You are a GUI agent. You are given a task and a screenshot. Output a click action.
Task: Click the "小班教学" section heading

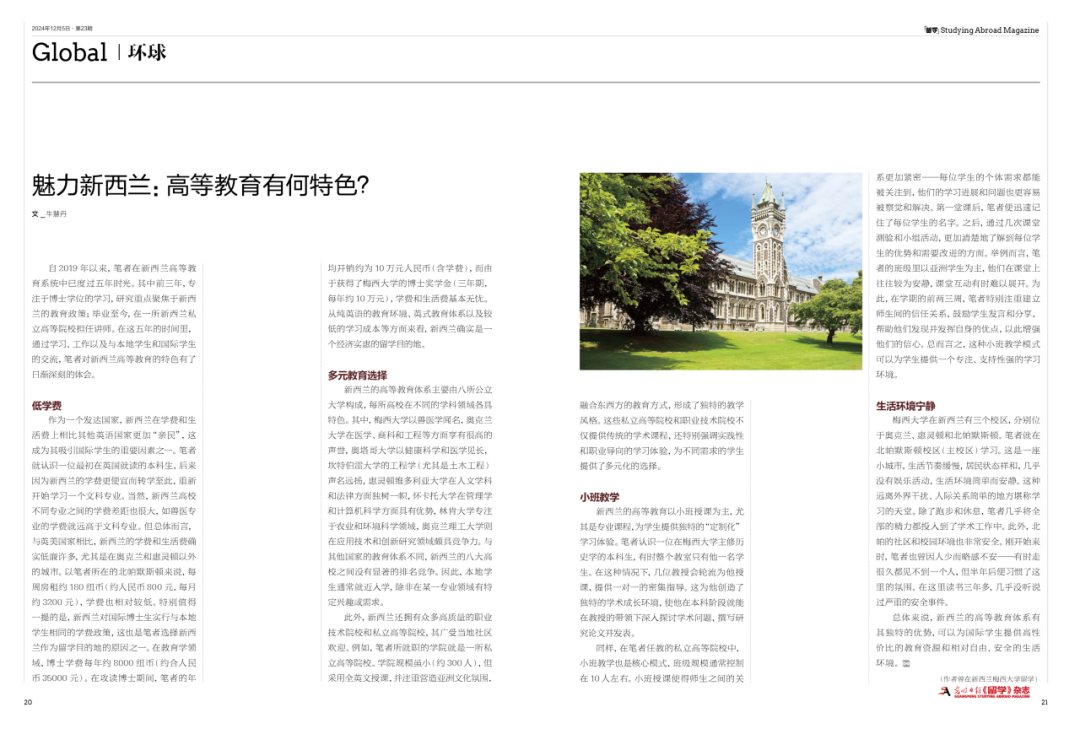coord(599,496)
